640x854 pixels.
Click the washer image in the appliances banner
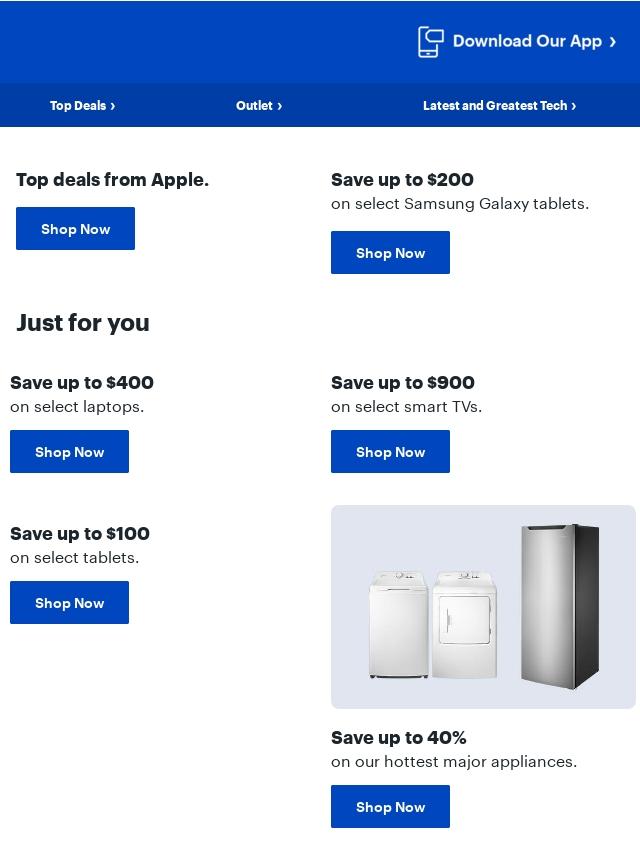click(x=399, y=625)
